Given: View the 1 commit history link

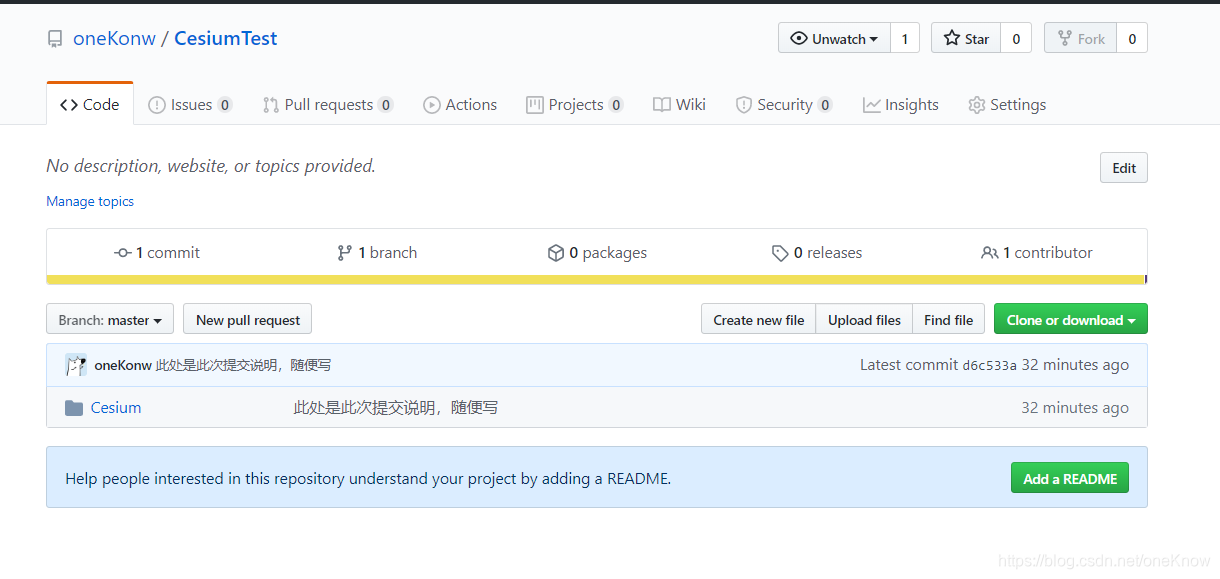Looking at the screenshot, I should click(x=157, y=253).
